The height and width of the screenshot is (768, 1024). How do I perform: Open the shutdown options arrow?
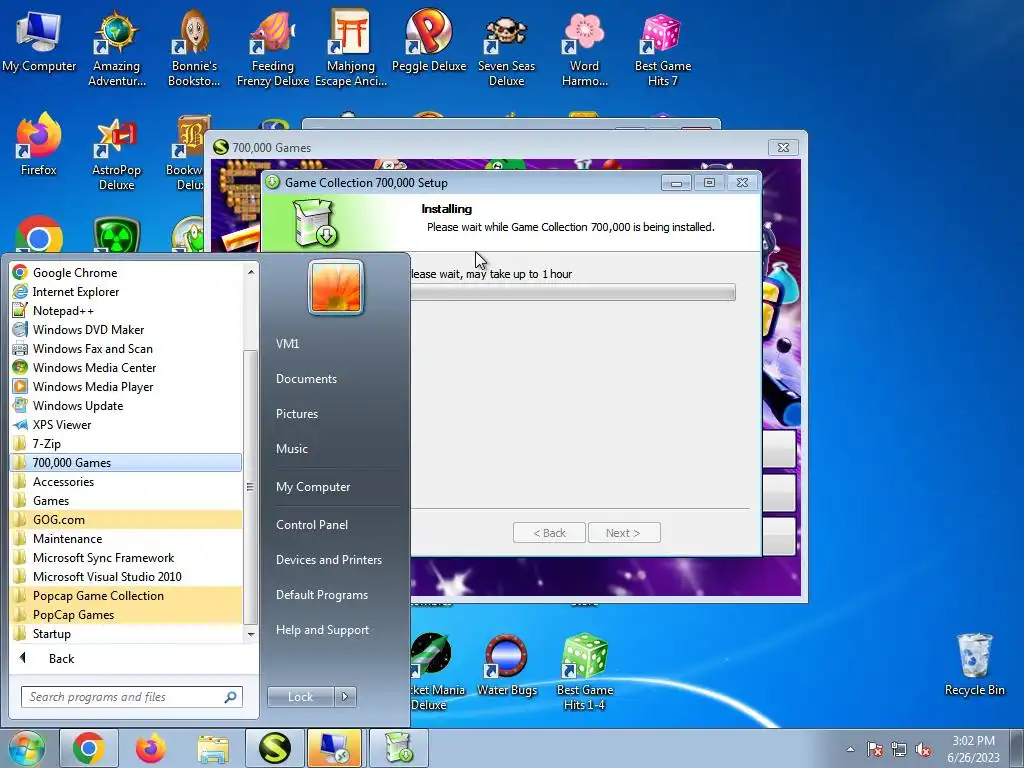coord(345,697)
